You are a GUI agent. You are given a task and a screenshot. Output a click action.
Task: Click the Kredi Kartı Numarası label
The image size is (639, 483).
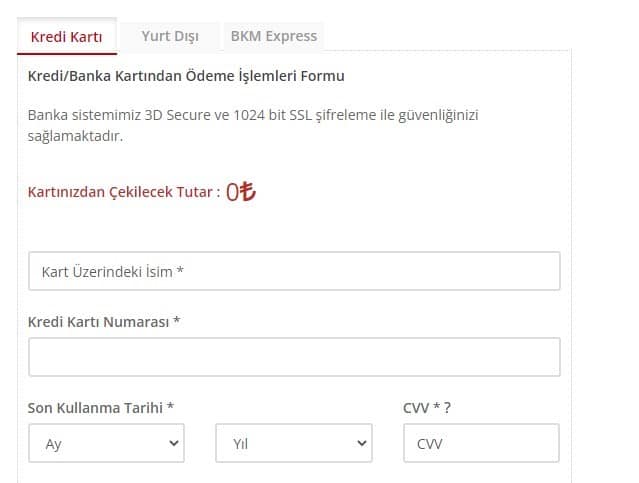pos(104,321)
